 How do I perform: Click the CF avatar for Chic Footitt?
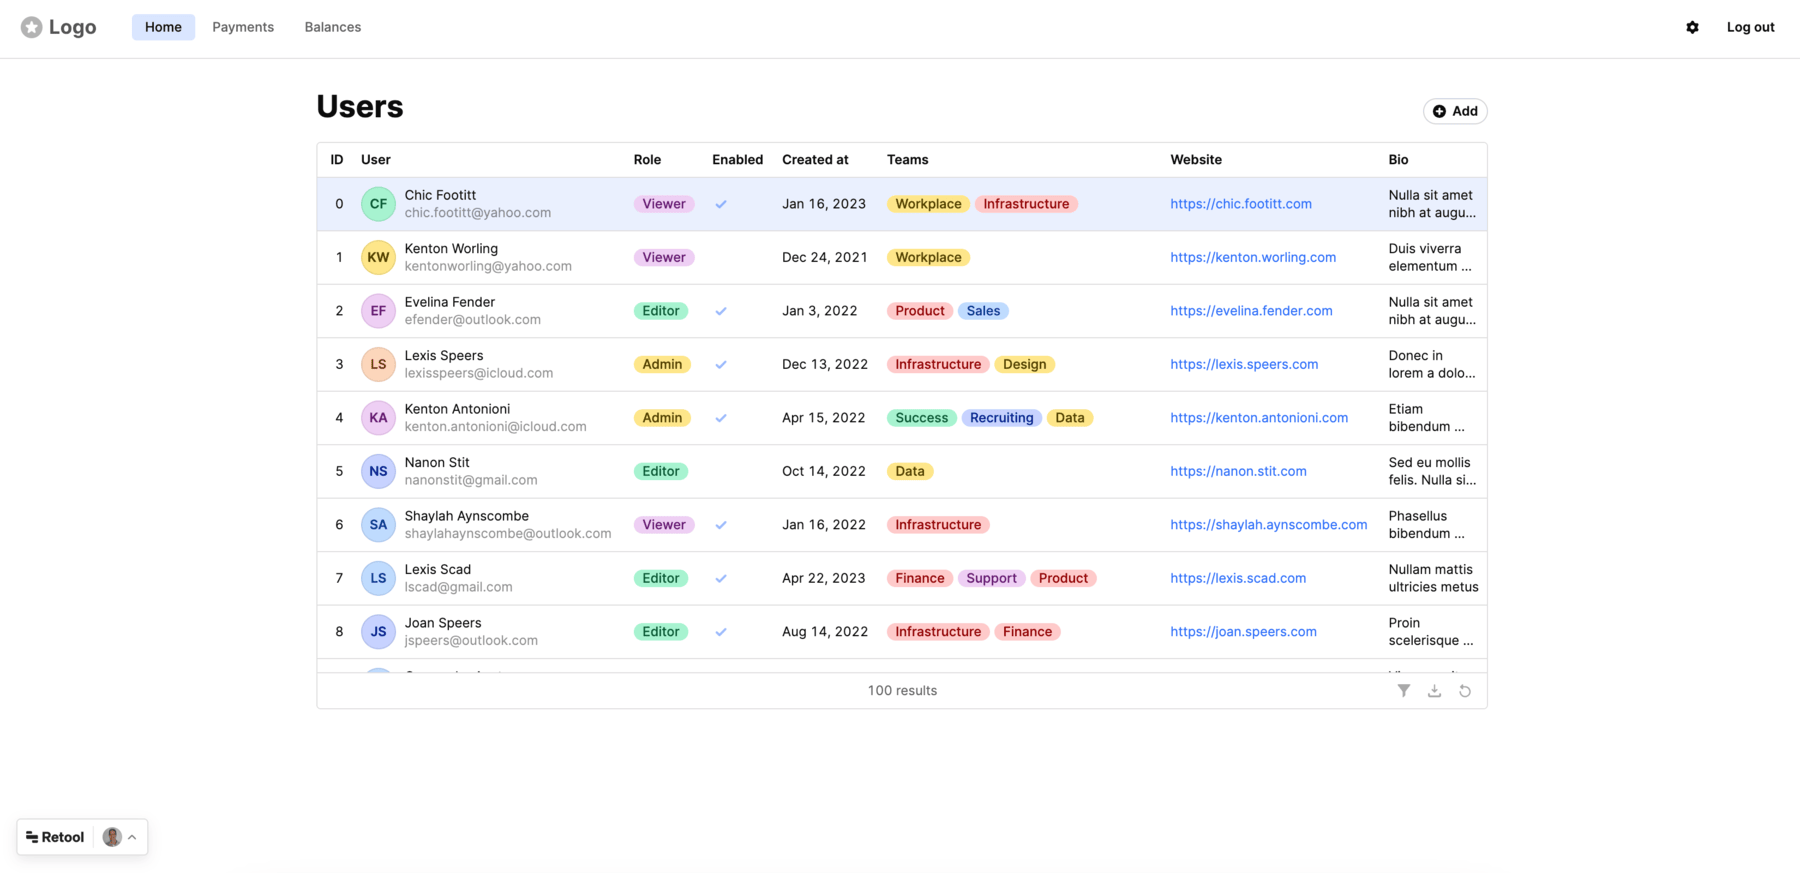[378, 204]
